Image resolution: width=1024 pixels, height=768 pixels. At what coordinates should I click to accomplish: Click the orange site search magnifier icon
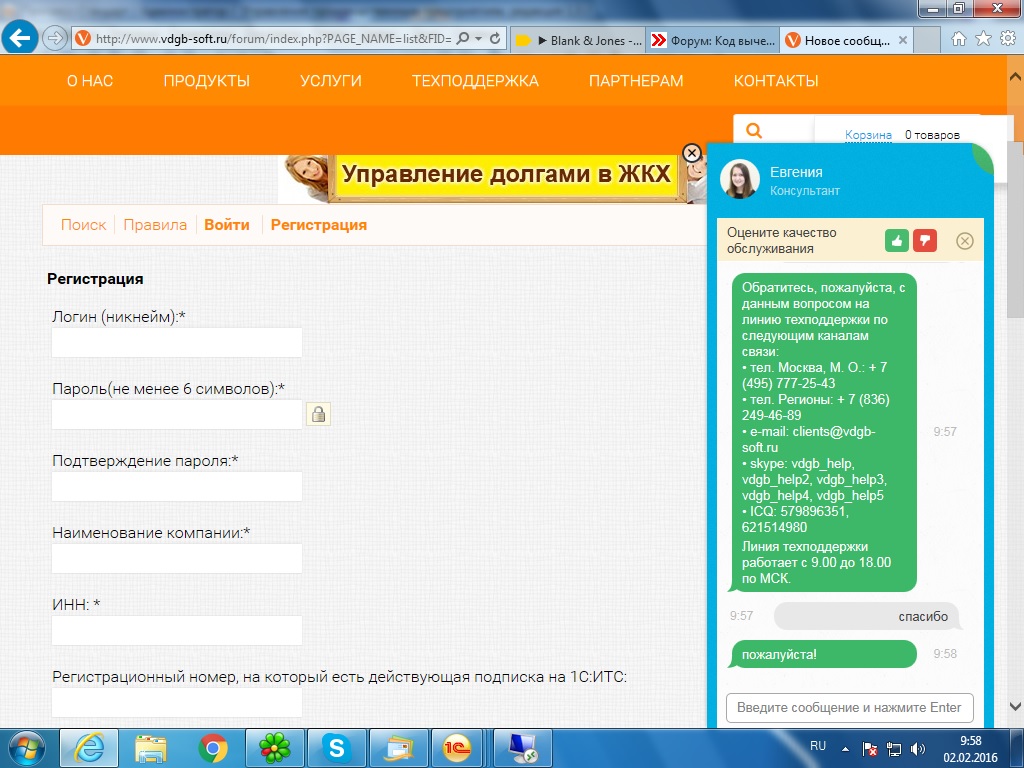[755, 131]
